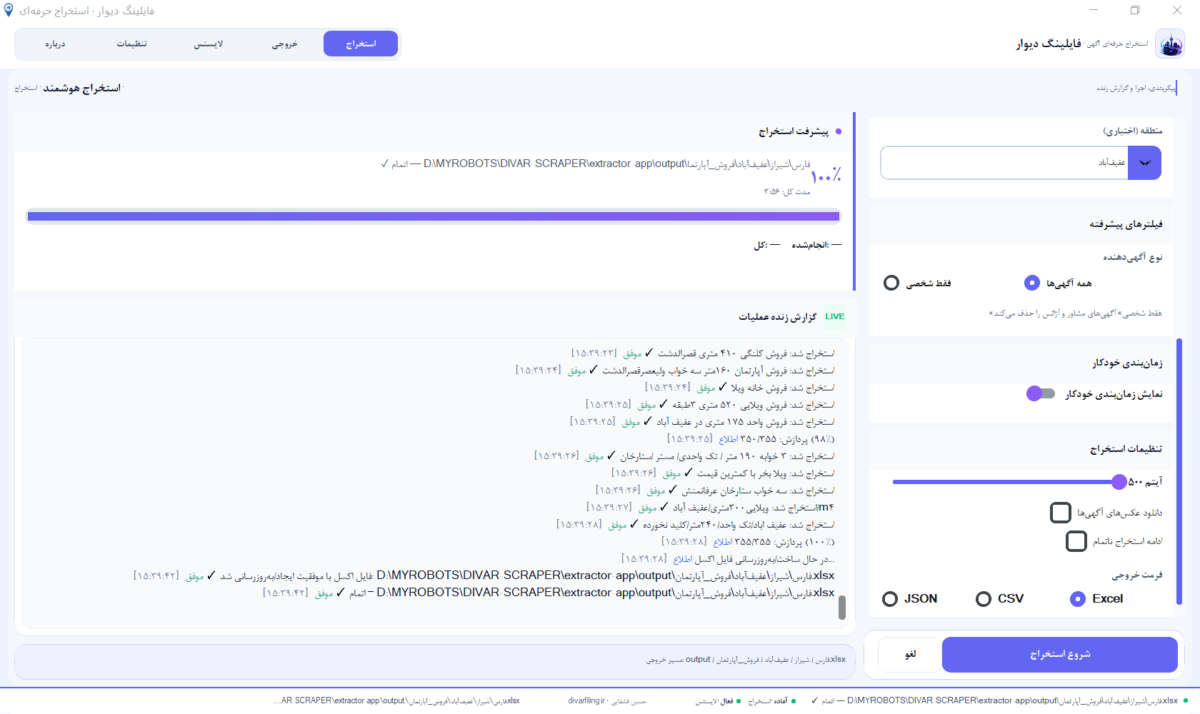Click the live log vertical scrollbar
This screenshot has width=1200, height=714.
click(x=842, y=607)
